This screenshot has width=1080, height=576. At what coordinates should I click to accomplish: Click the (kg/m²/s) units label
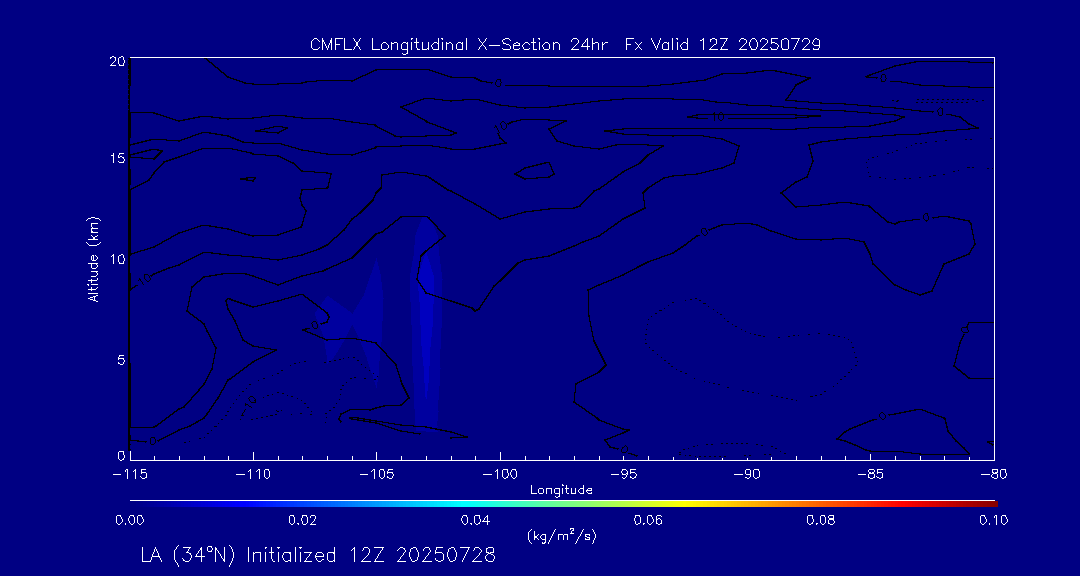point(561,536)
